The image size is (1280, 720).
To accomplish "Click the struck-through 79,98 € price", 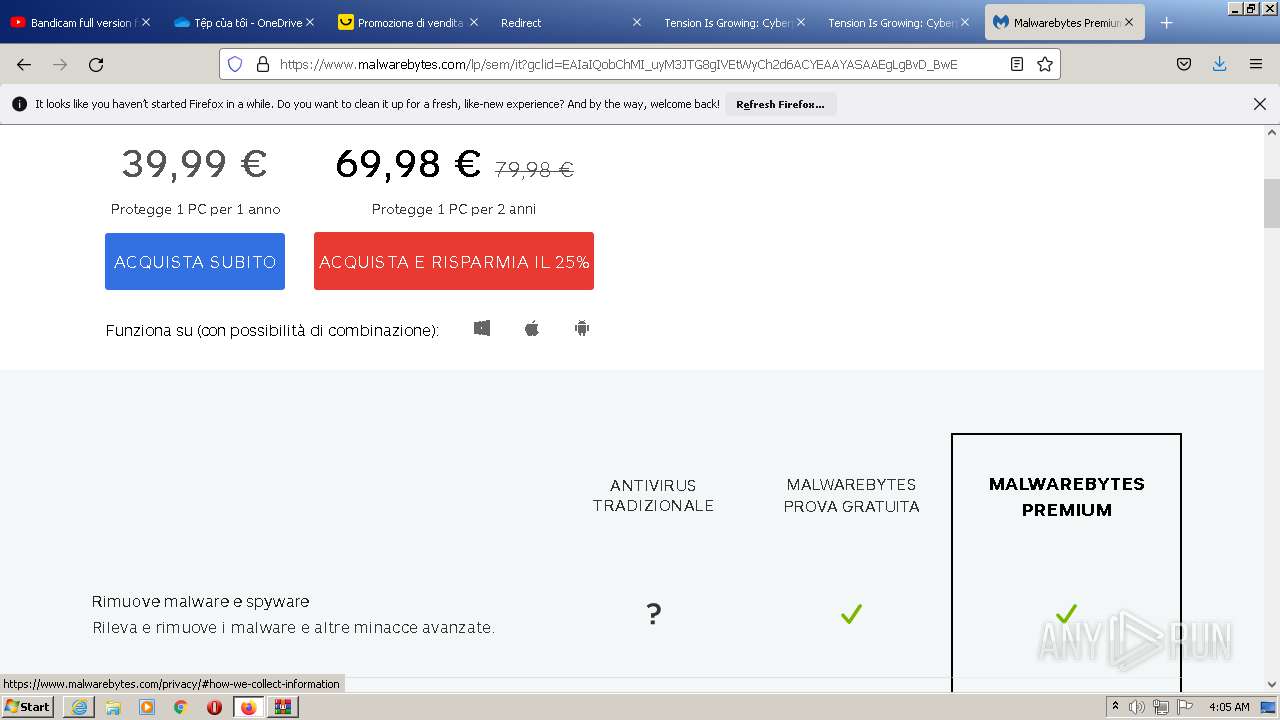I will click(x=534, y=170).
